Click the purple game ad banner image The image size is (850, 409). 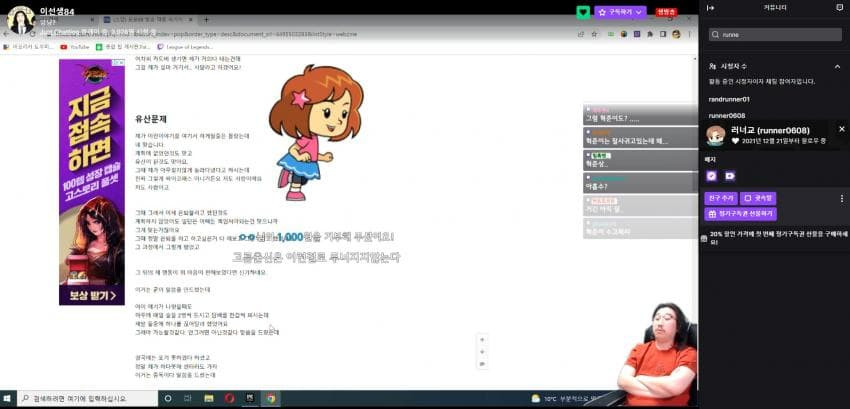pyautogui.click(x=92, y=182)
